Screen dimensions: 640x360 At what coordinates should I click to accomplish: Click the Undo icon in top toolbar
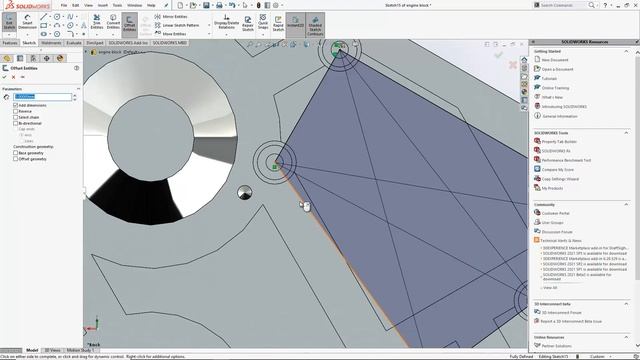(x=232, y=5)
